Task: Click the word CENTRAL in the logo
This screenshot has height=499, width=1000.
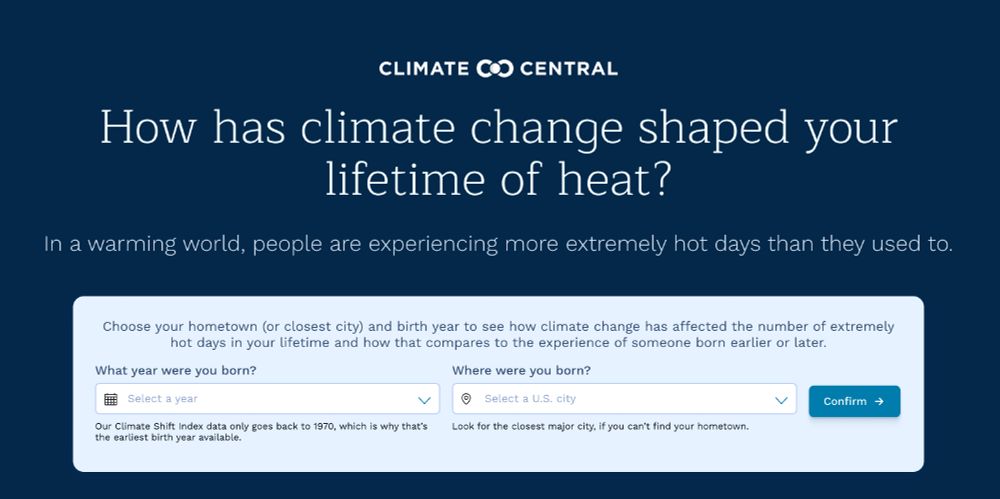Action: [569, 69]
